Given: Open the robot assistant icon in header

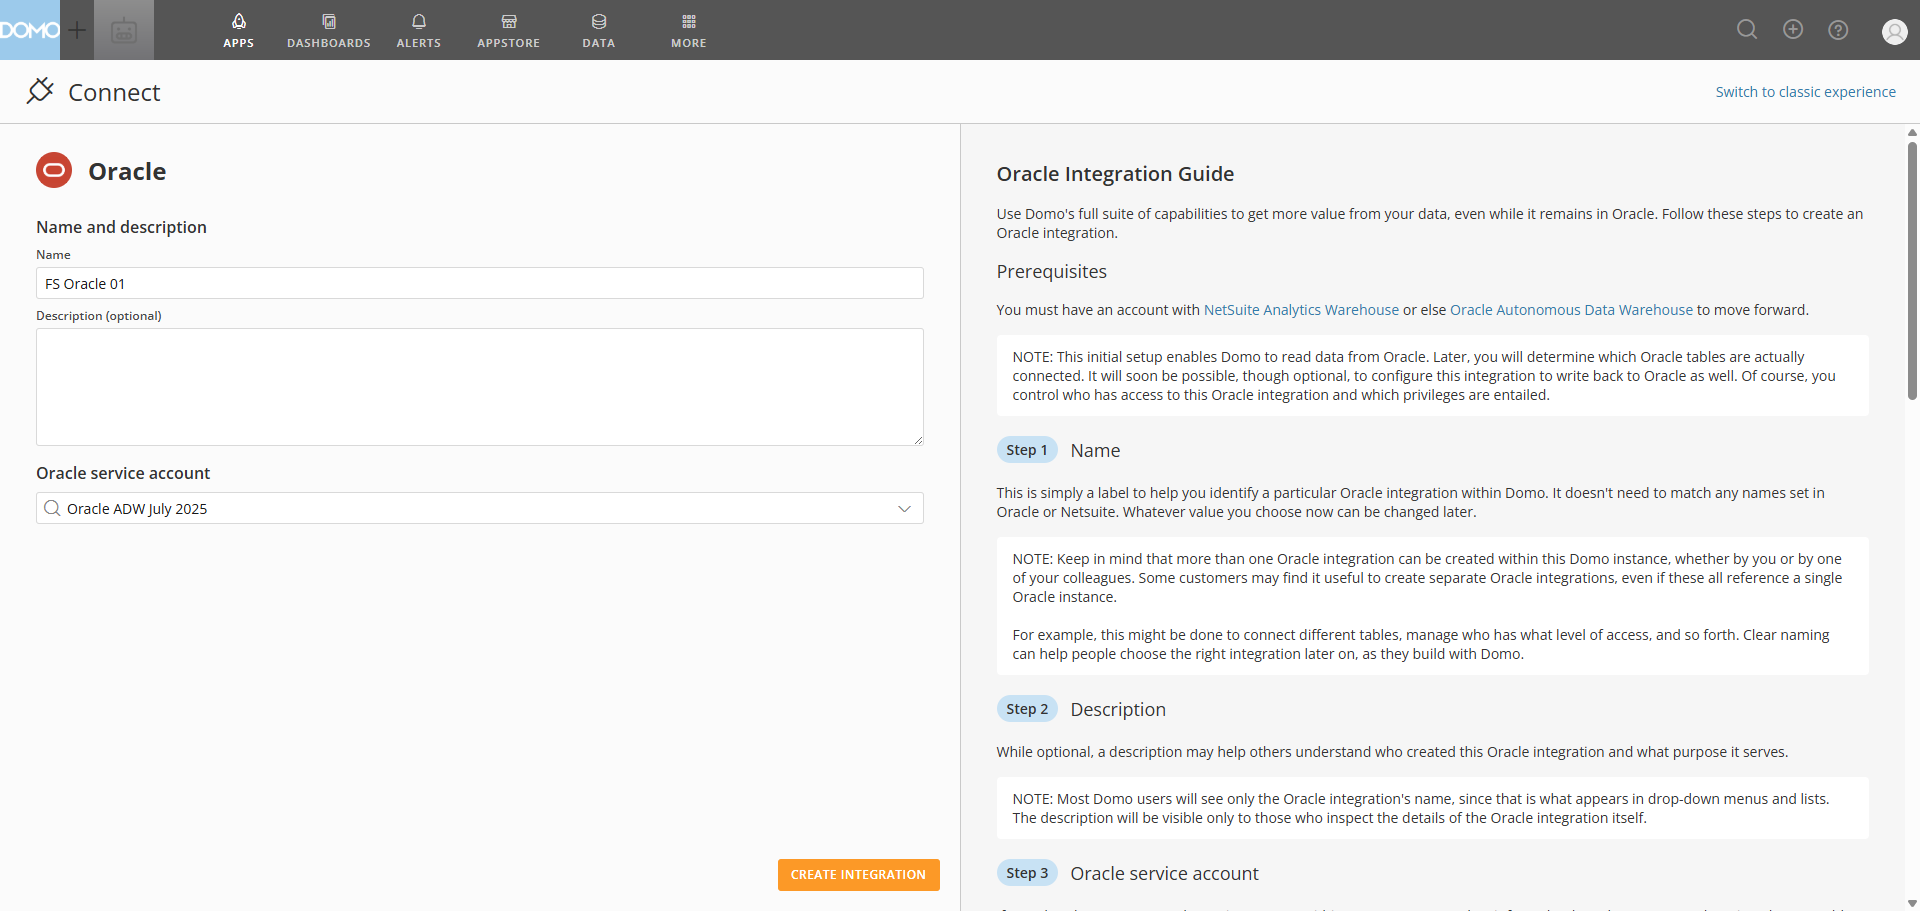Looking at the screenshot, I should tap(124, 31).
